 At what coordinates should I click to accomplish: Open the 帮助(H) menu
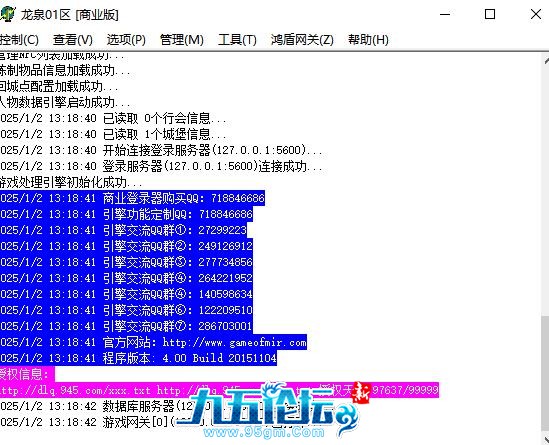click(368, 40)
